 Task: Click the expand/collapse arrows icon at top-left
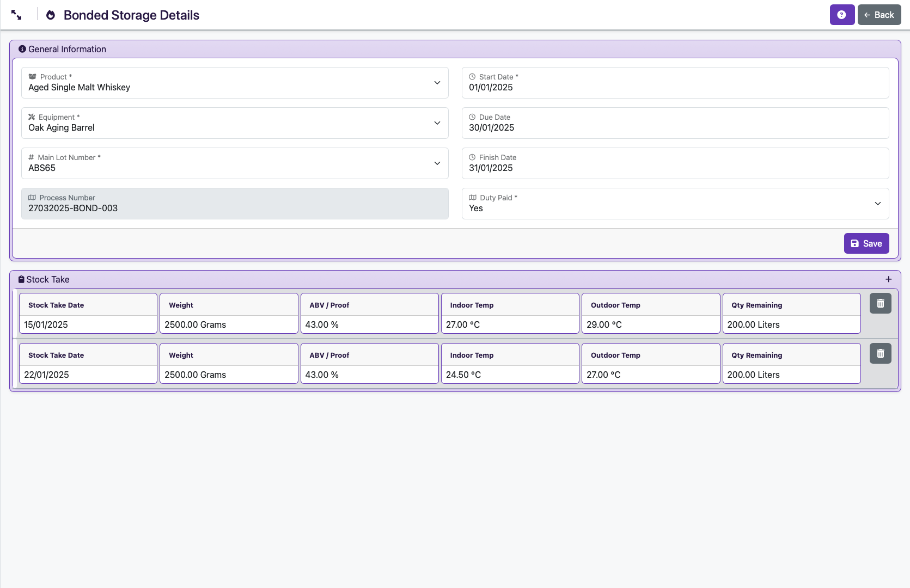coord(16,15)
